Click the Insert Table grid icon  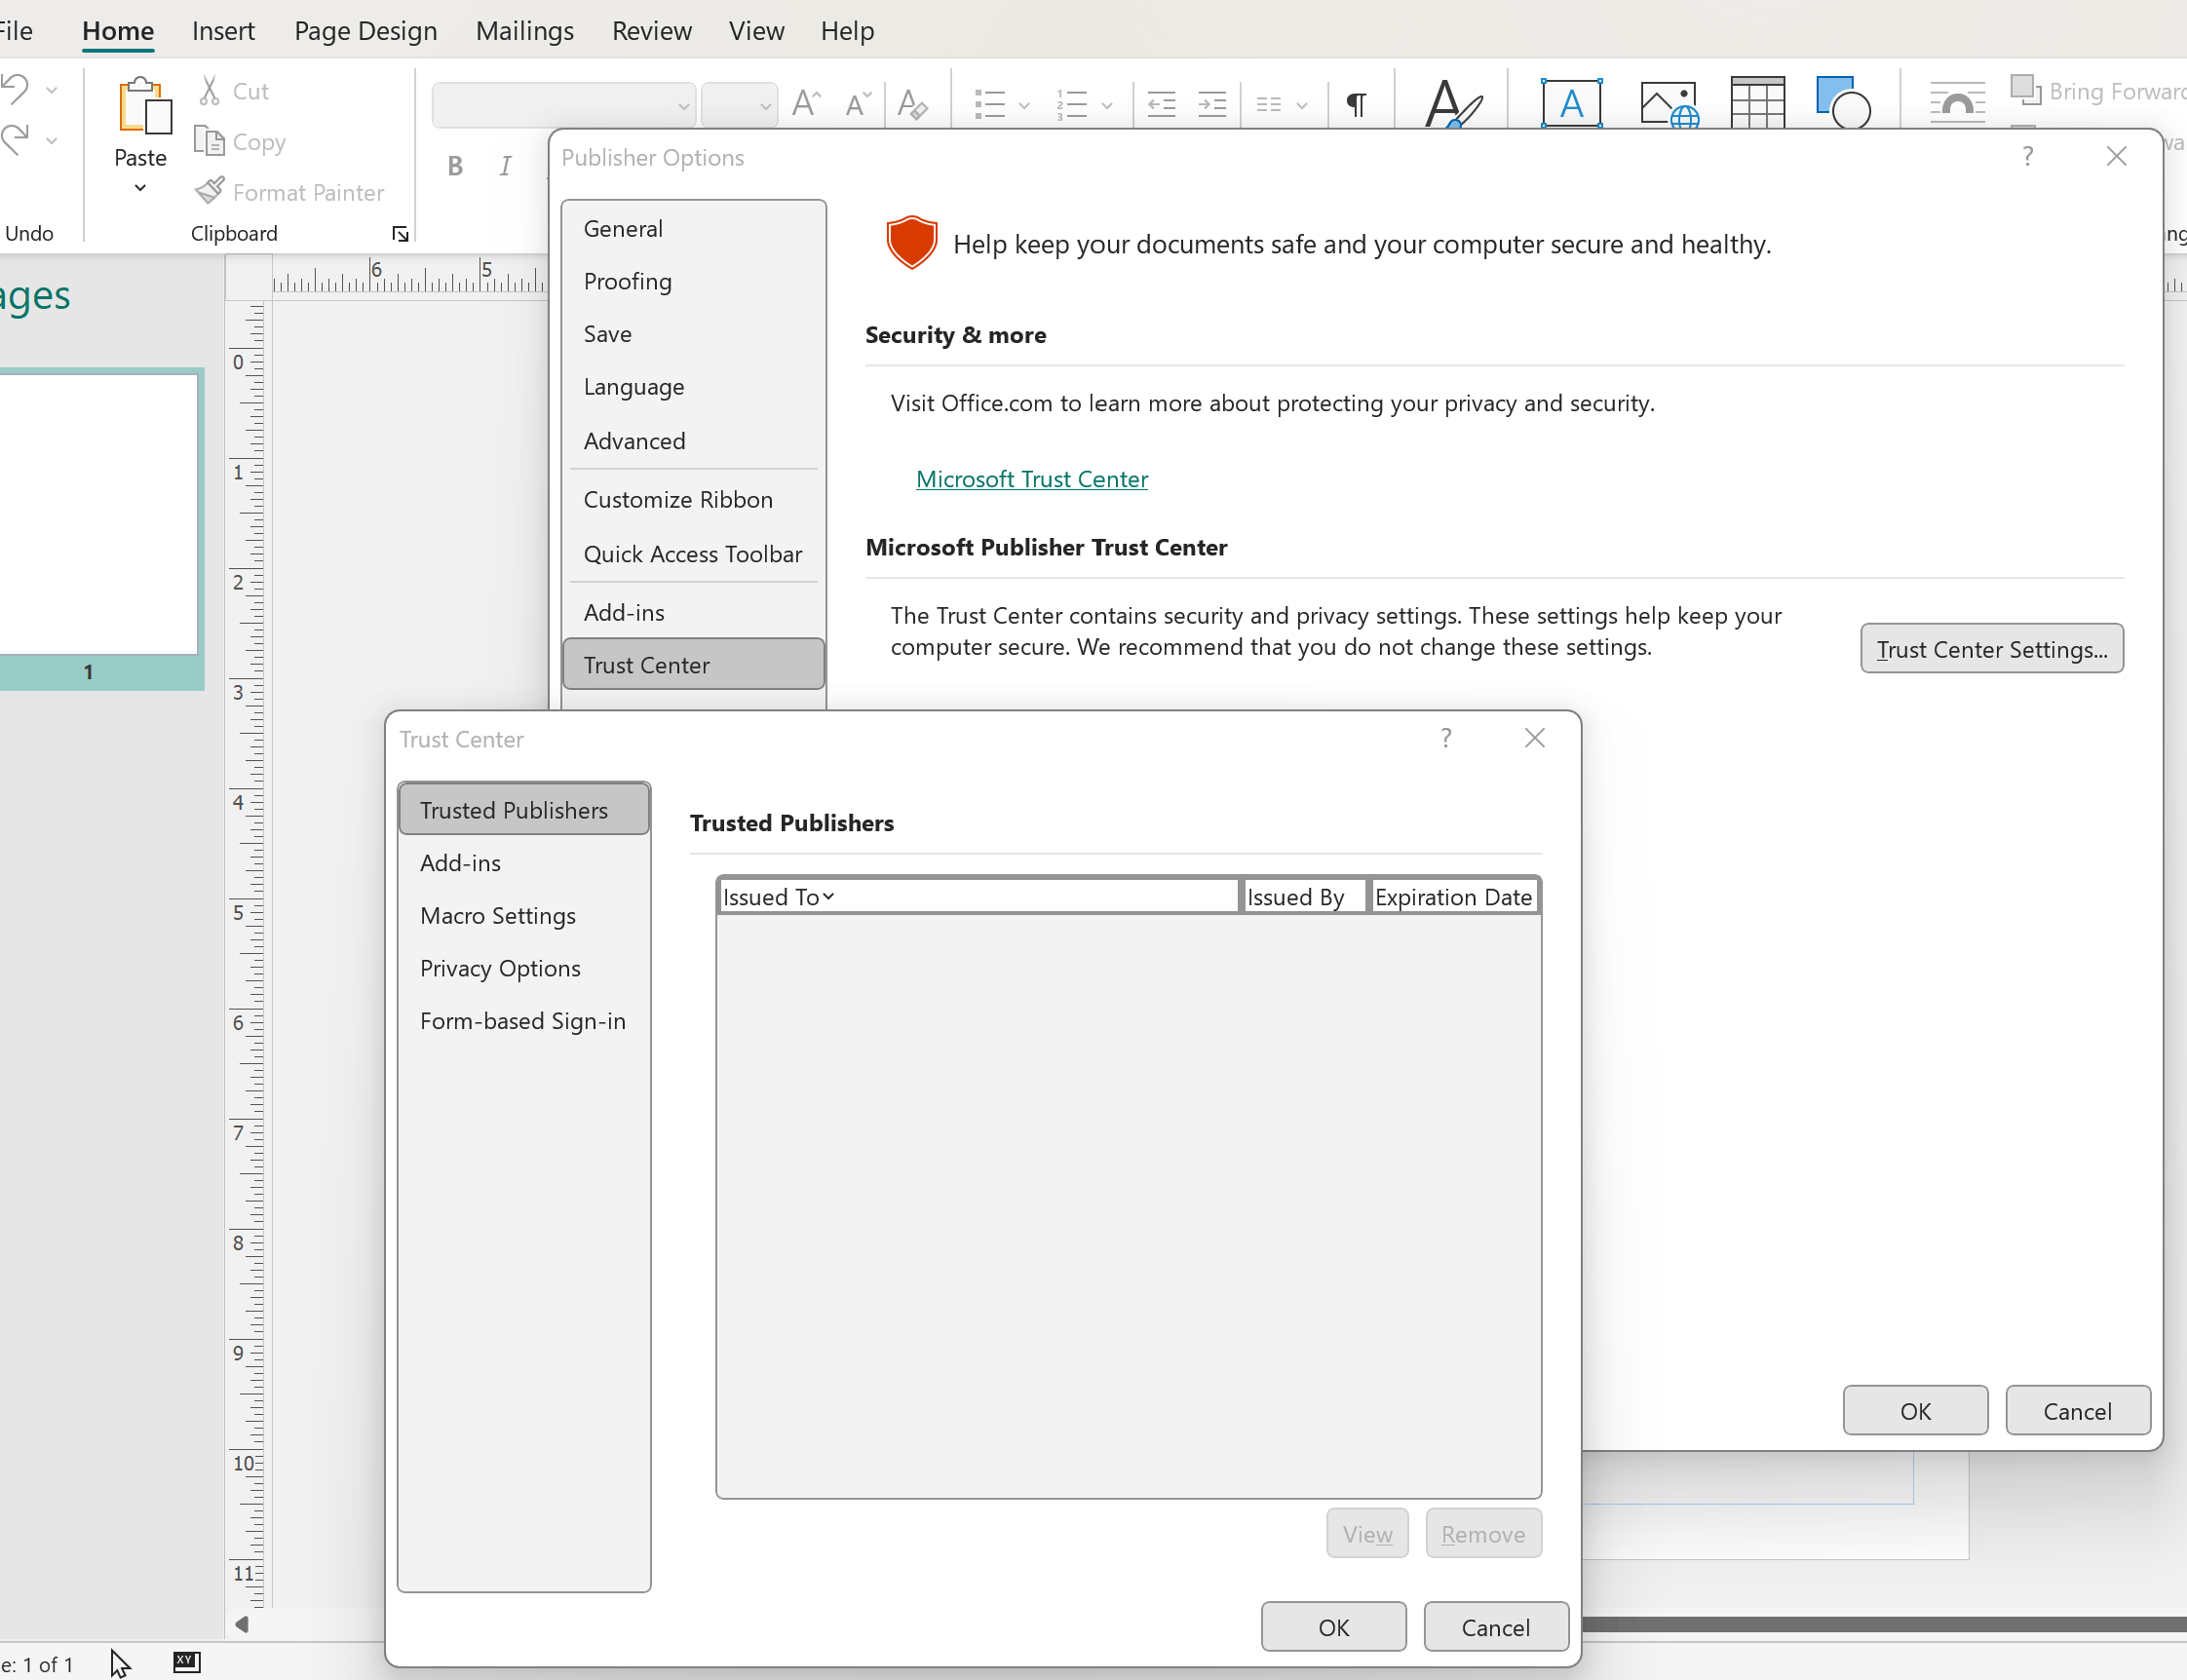click(x=1757, y=103)
